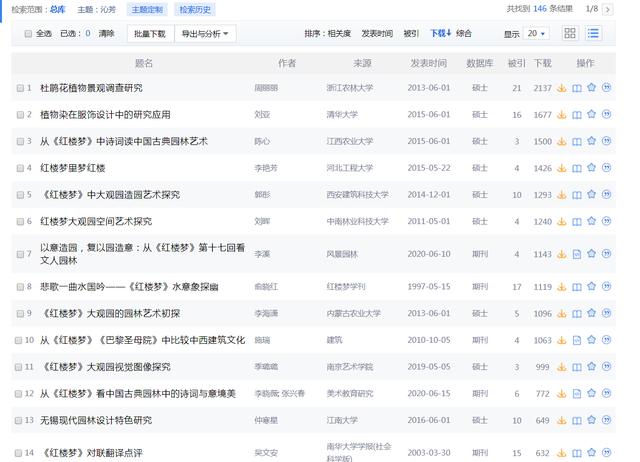
Task: Click 清除 to clear selections
Action: pos(106,33)
